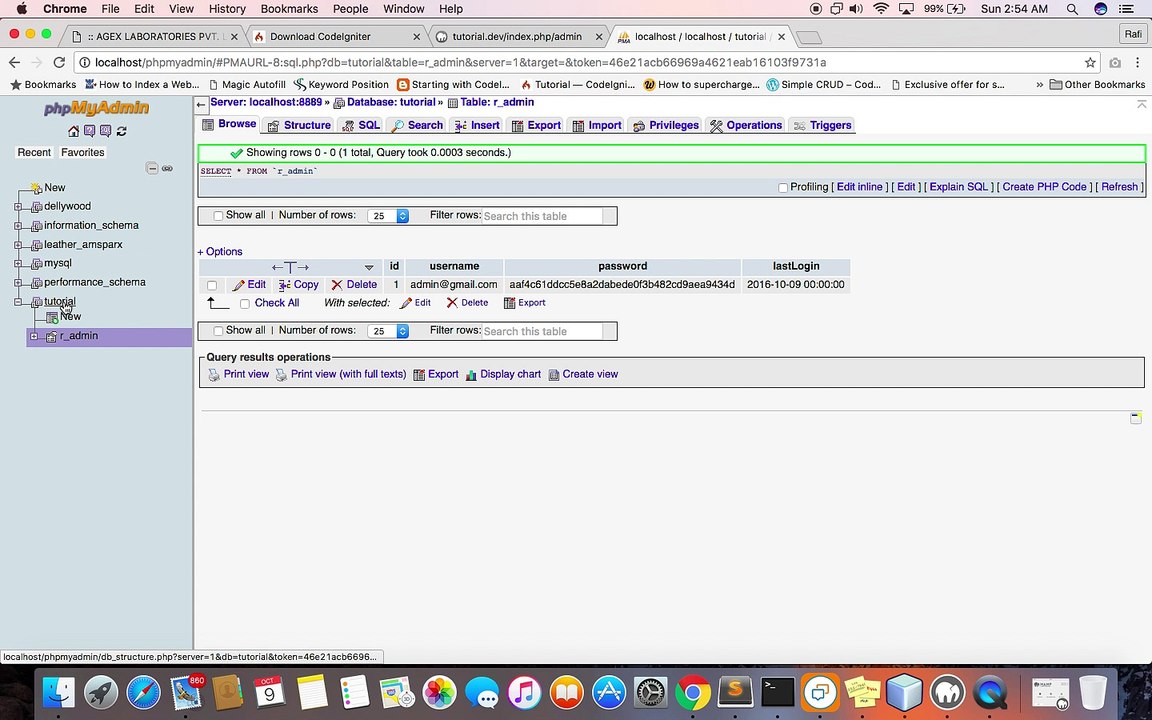Click the bottom Filter rows search field
The height and width of the screenshot is (720, 1152).
click(542, 331)
